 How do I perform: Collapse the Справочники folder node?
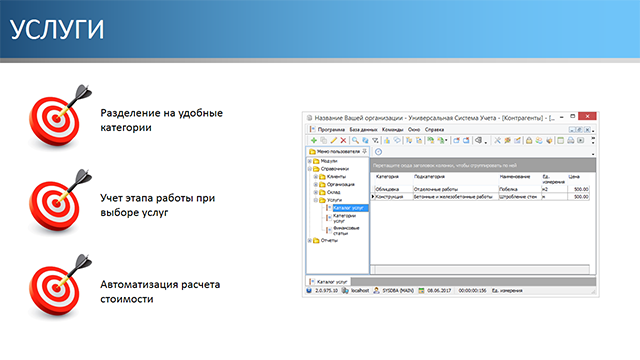[x=309, y=169]
